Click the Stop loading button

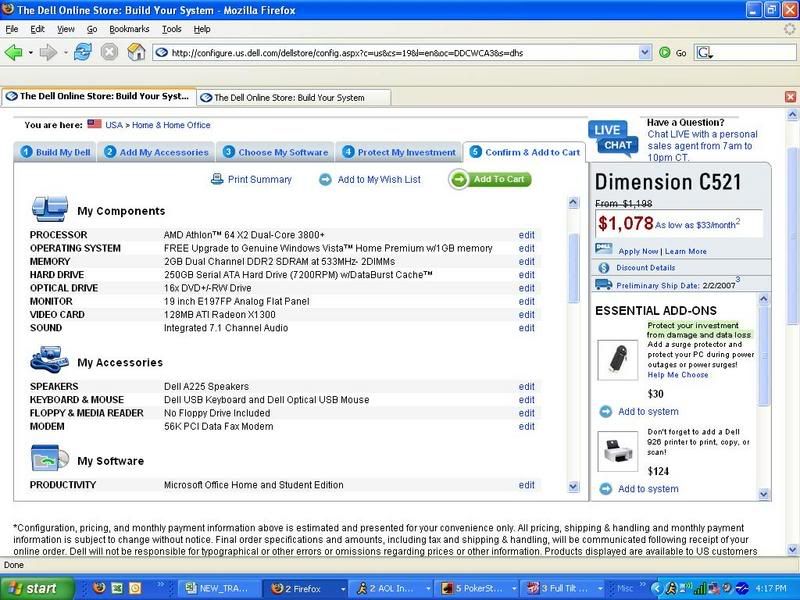click(x=109, y=52)
